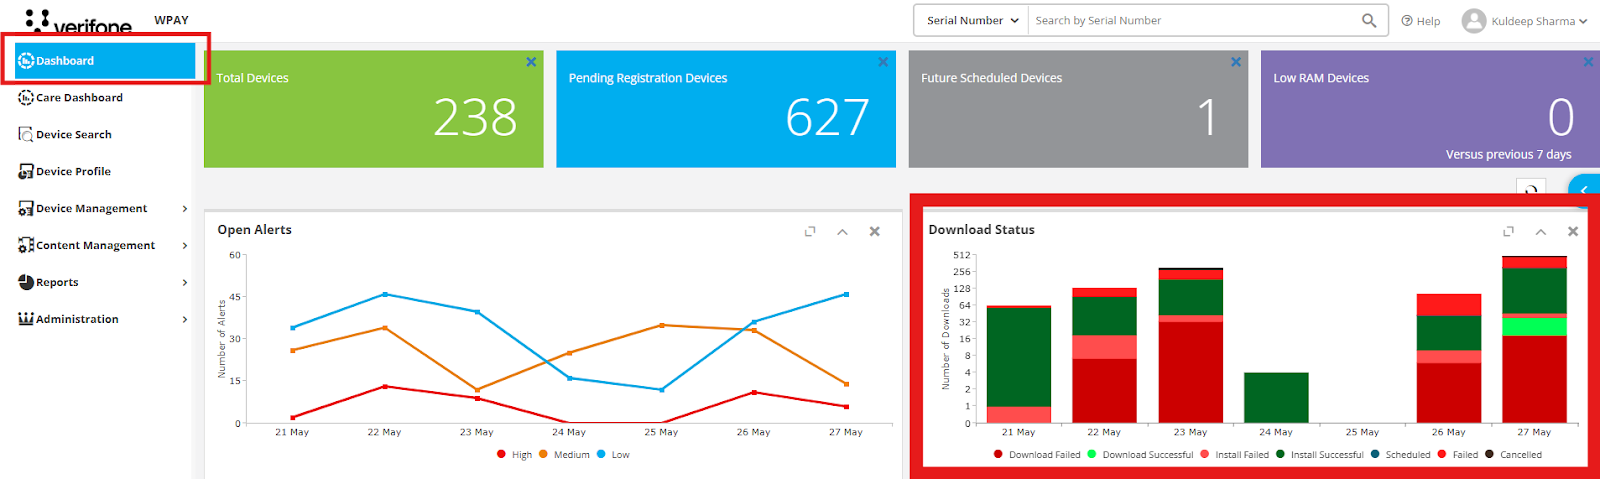Open the Kuldeep Sharma user menu

1538,21
